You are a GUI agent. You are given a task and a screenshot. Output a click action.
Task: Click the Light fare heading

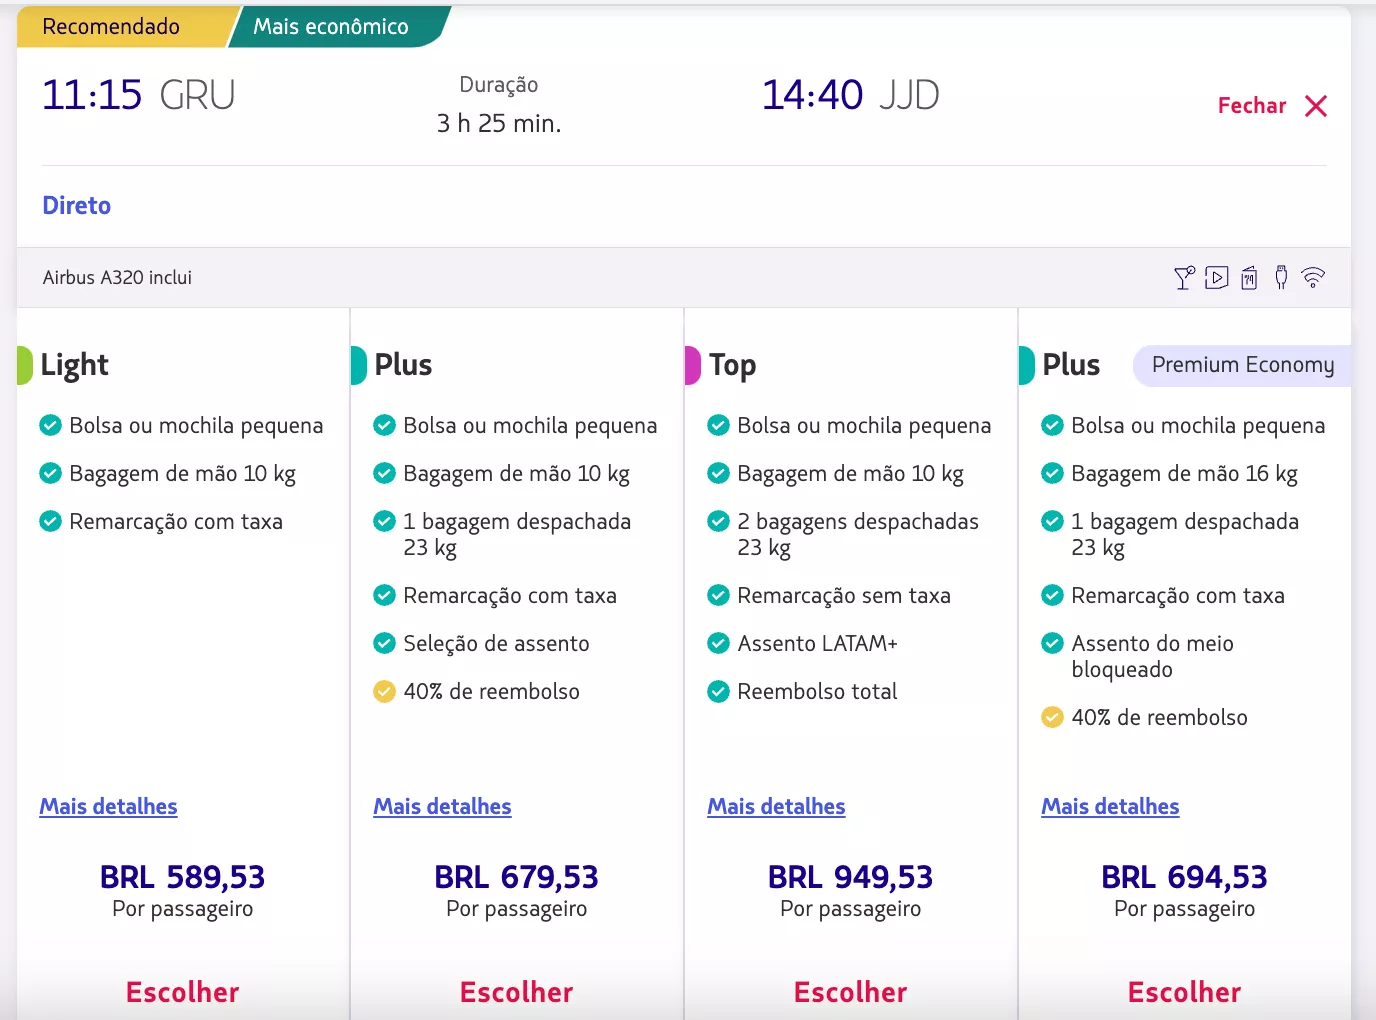[x=75, y=365]
